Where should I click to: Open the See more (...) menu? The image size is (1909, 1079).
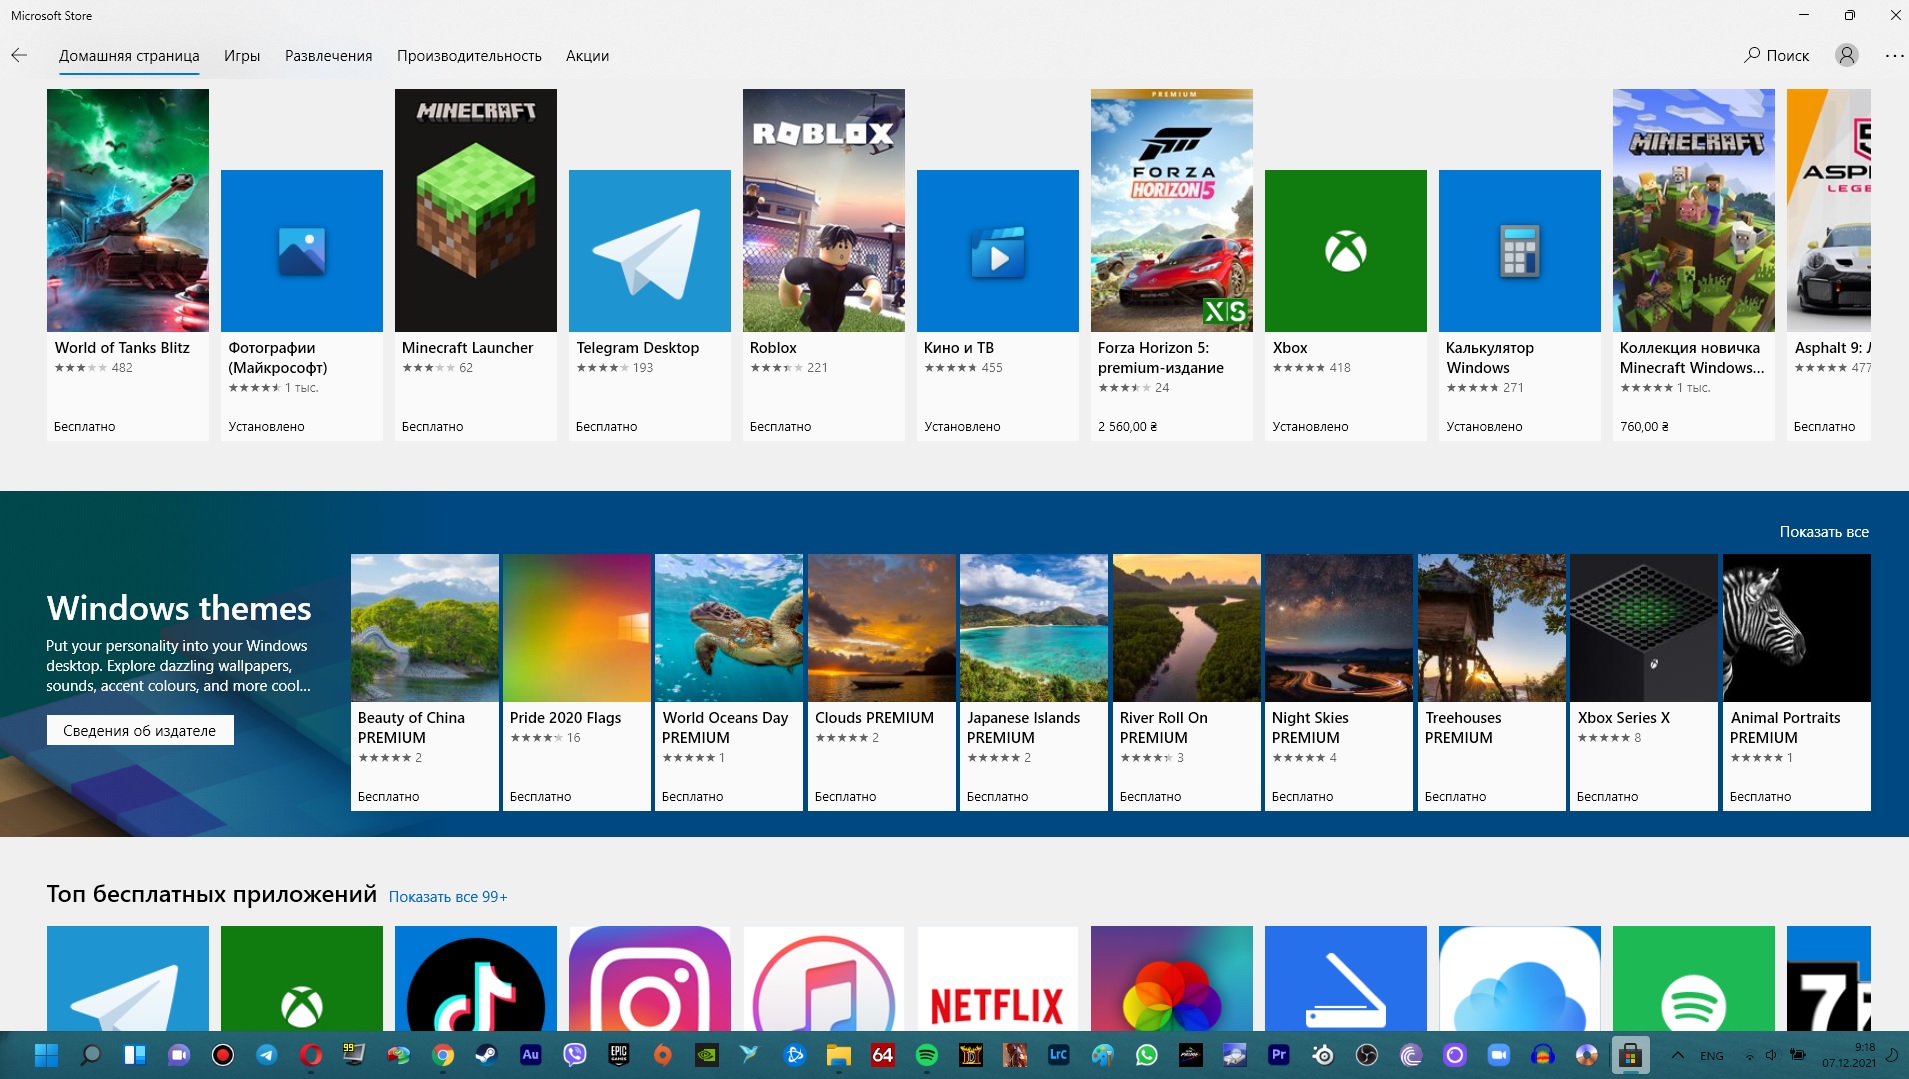(x=1893, y=55)
